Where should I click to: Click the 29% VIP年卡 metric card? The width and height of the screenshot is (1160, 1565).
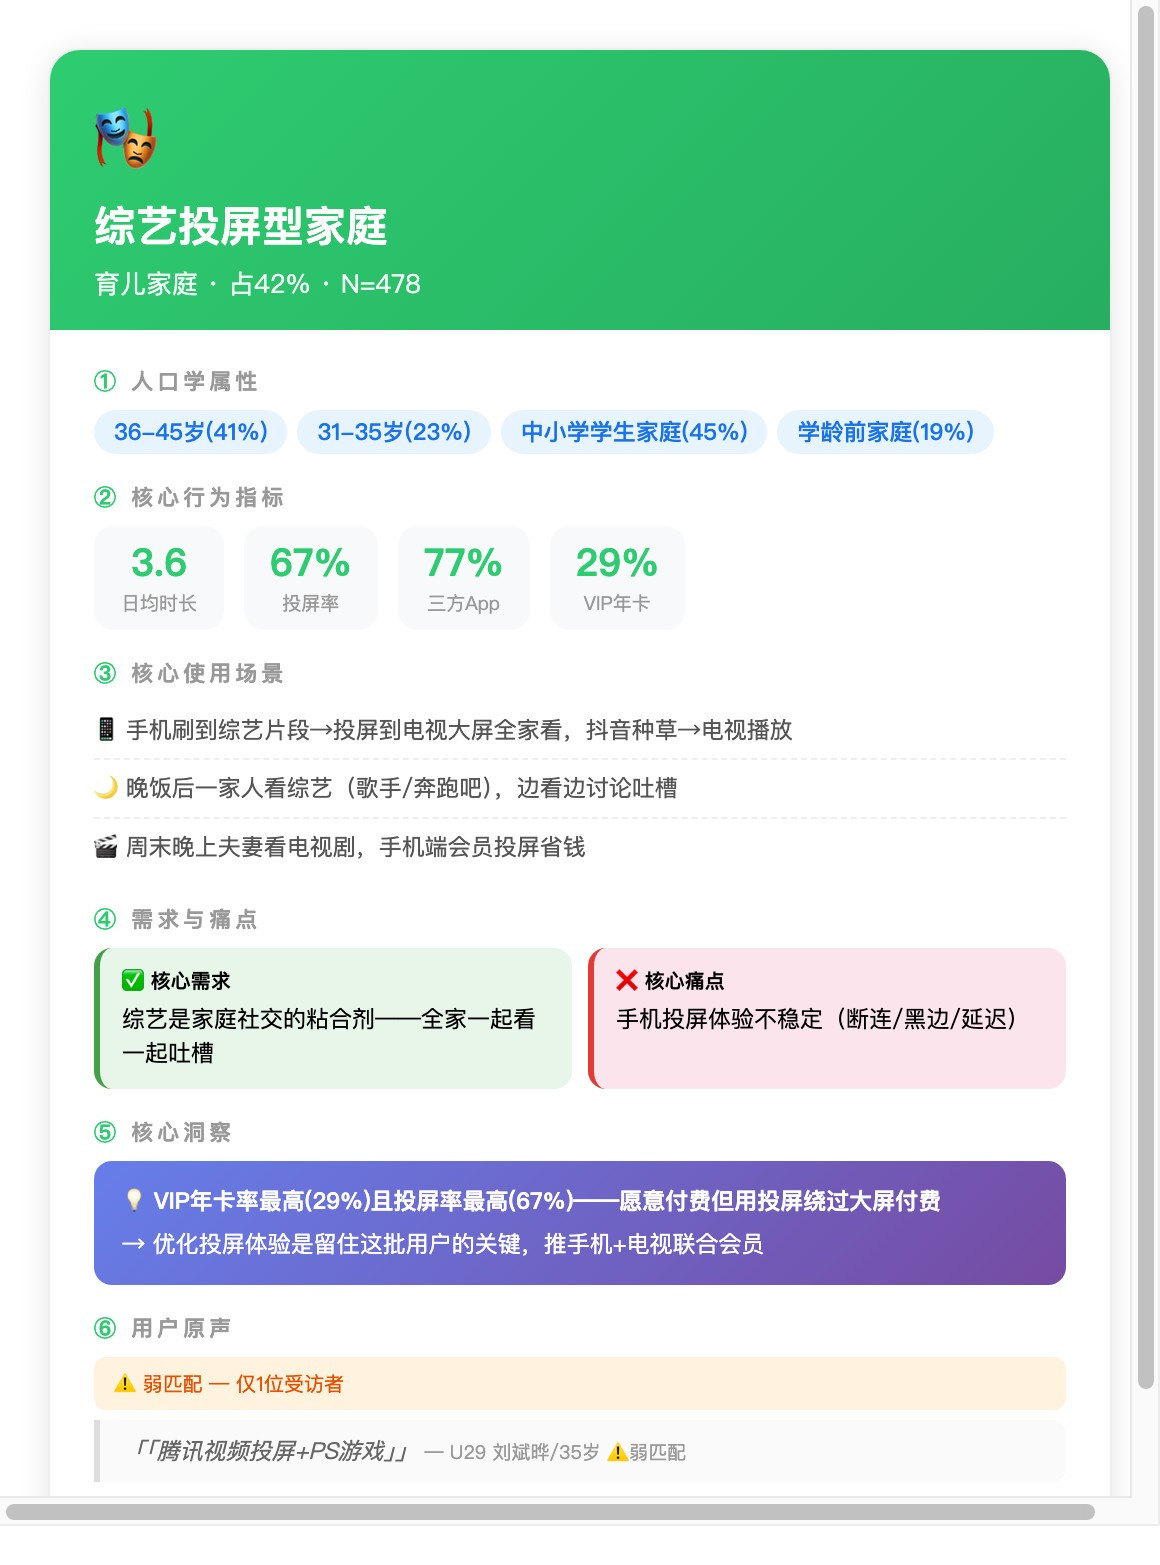(617, 578)
